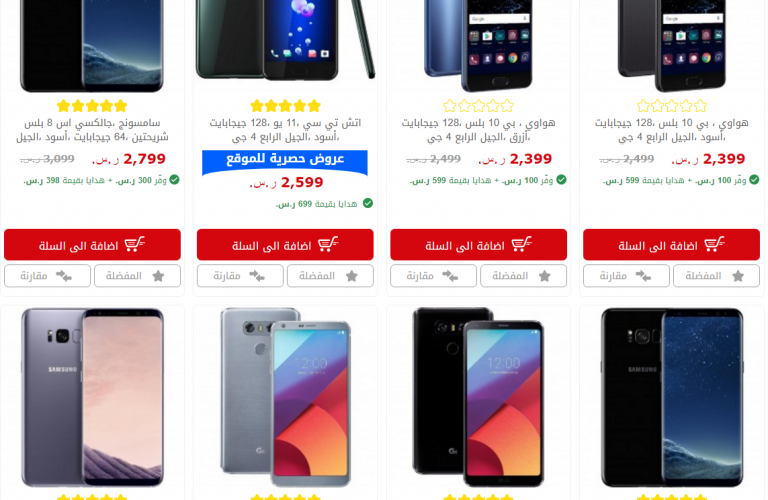The width and height of the screenshot is (768, 500).
Task: Click the exclusive website offers blue banner
Action: coord(285,162)
